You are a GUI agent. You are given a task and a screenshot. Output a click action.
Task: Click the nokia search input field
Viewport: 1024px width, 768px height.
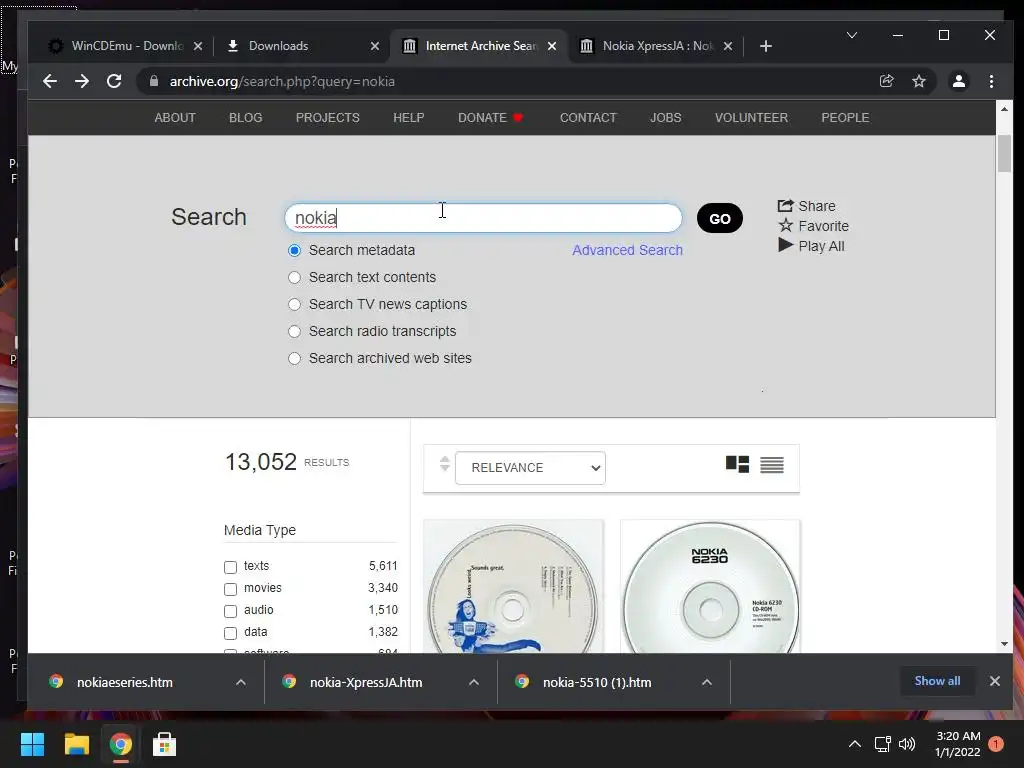[x=483, y=217]
